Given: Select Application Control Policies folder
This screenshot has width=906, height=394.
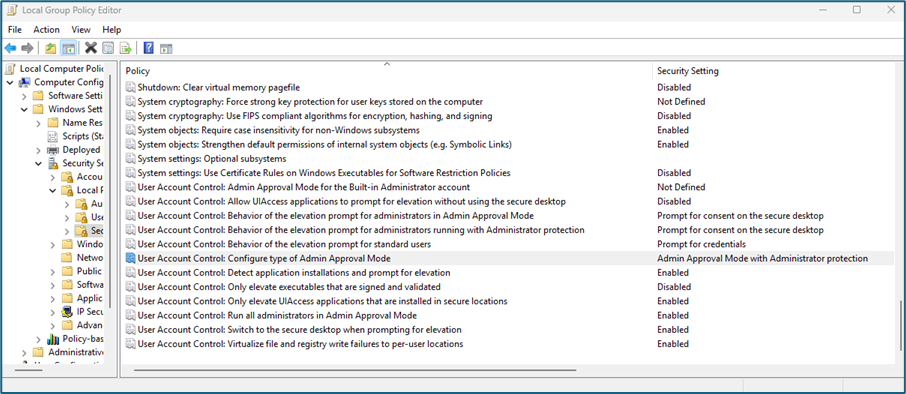Looking at the screenshot, I should [x=82, y=298].
